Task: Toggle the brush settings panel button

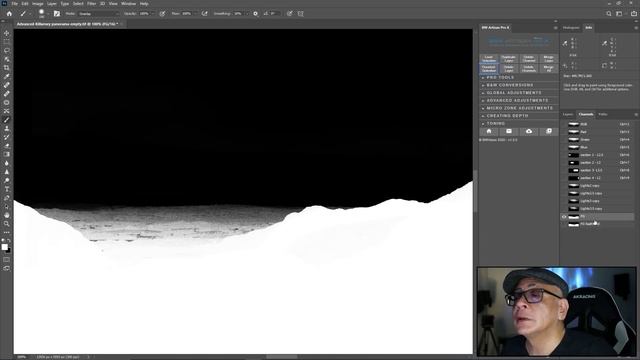Action: (57, 13)
